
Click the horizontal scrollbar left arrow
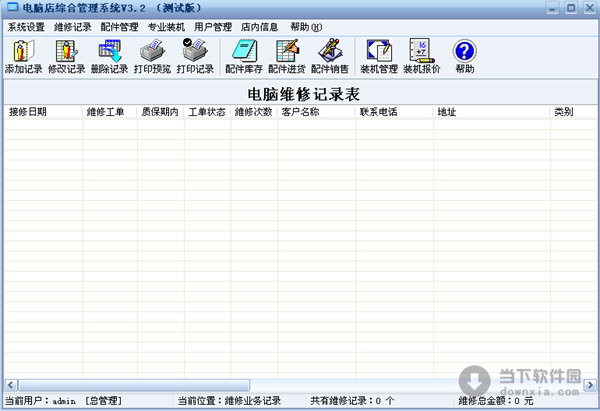point(11,385)
